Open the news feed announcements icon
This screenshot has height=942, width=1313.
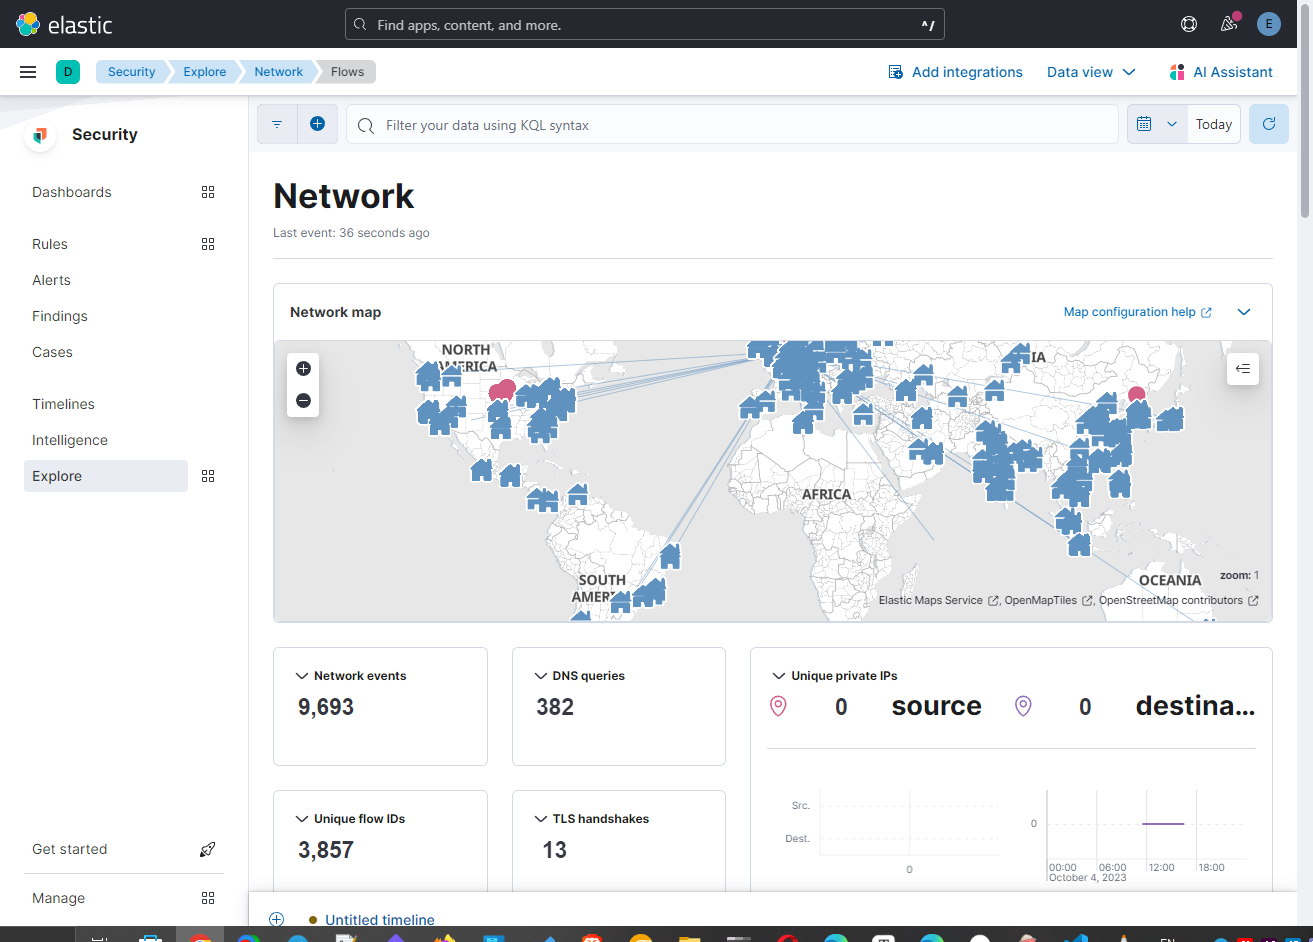[1228, 23]
